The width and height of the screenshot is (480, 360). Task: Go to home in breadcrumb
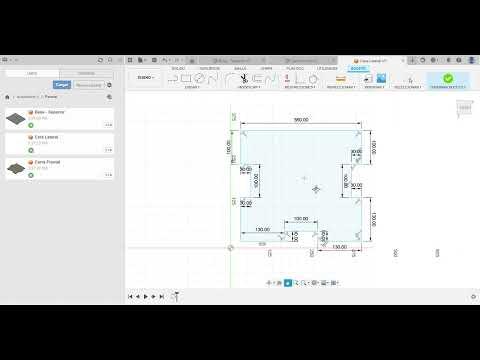[x=7, y=97]
